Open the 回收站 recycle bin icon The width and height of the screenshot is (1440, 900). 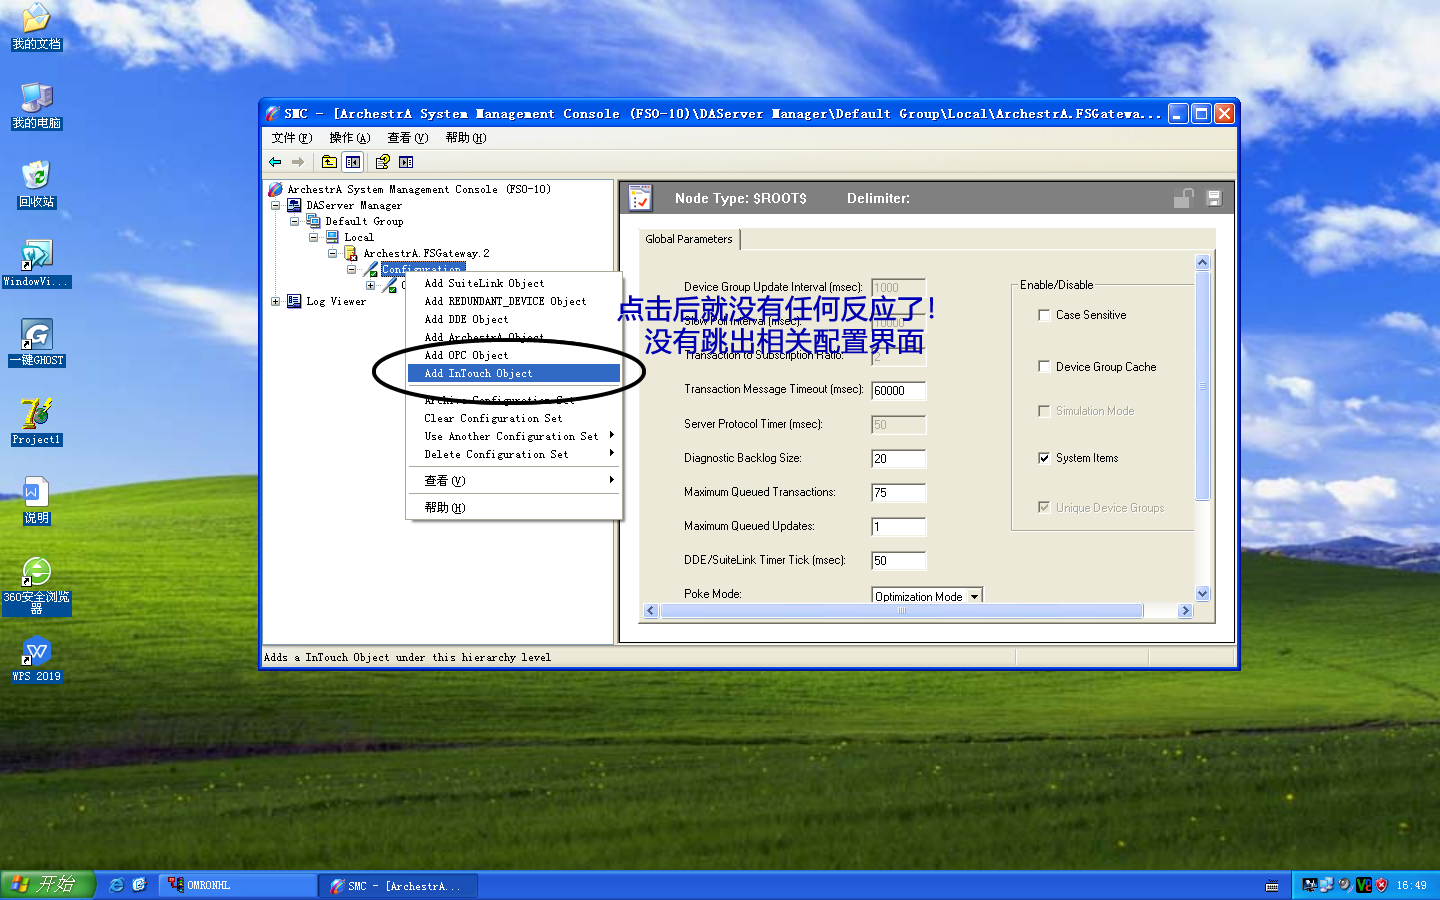point(36,185)
